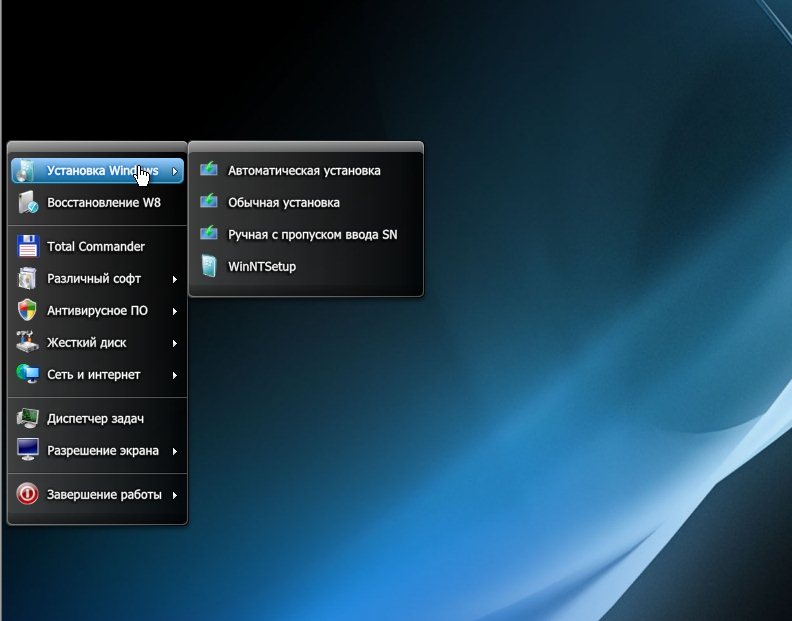
Task: Click the Жесткий диск drive icon
Action: click(28, 343)
